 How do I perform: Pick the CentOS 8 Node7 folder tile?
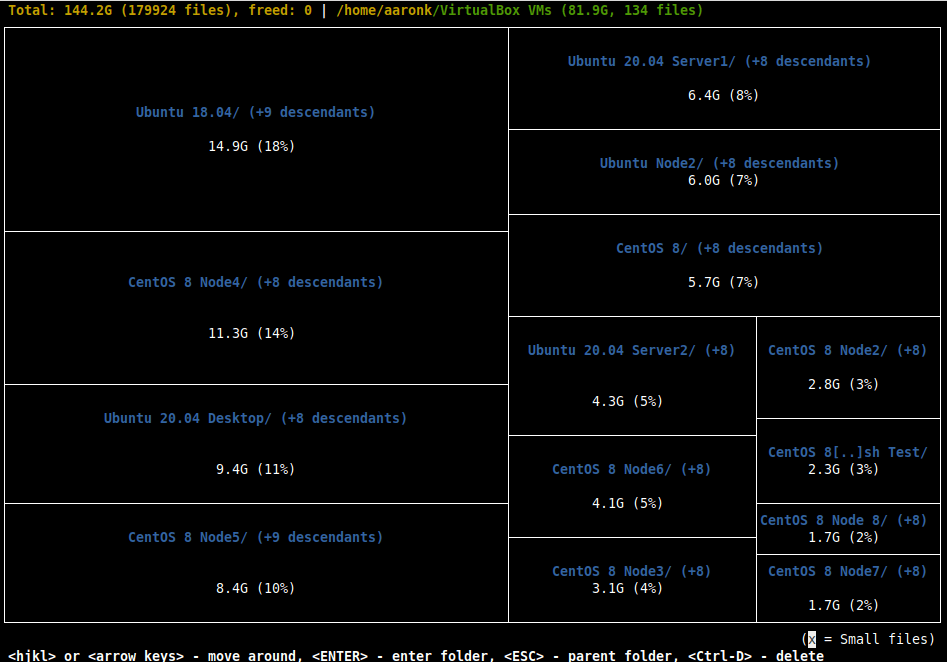[847, 588]
